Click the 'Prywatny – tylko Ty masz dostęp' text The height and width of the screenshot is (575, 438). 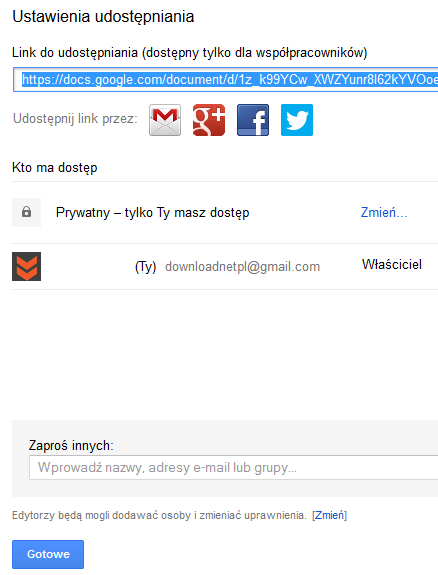(x=153, y=213)
